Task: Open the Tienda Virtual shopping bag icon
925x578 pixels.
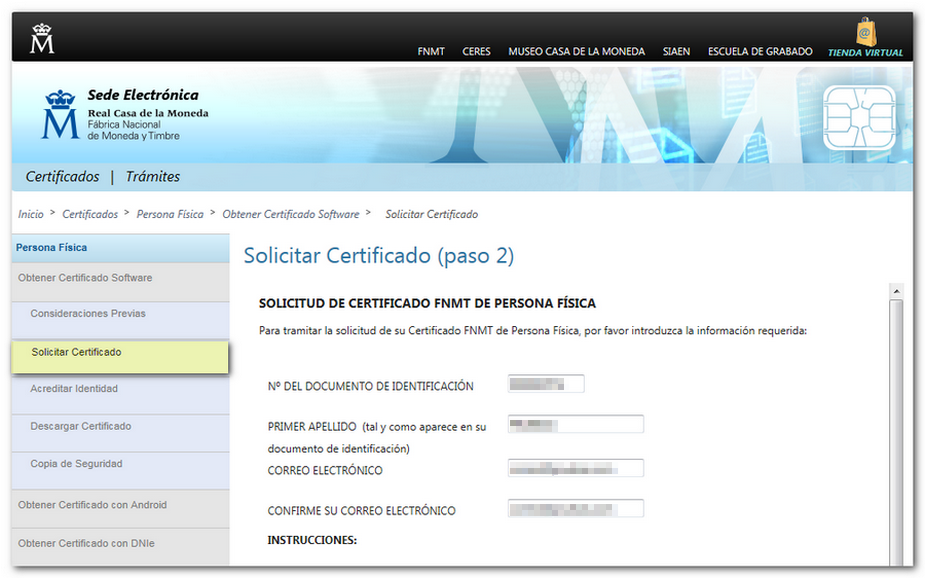Action: pyautogui.click(x=865, y=33)
